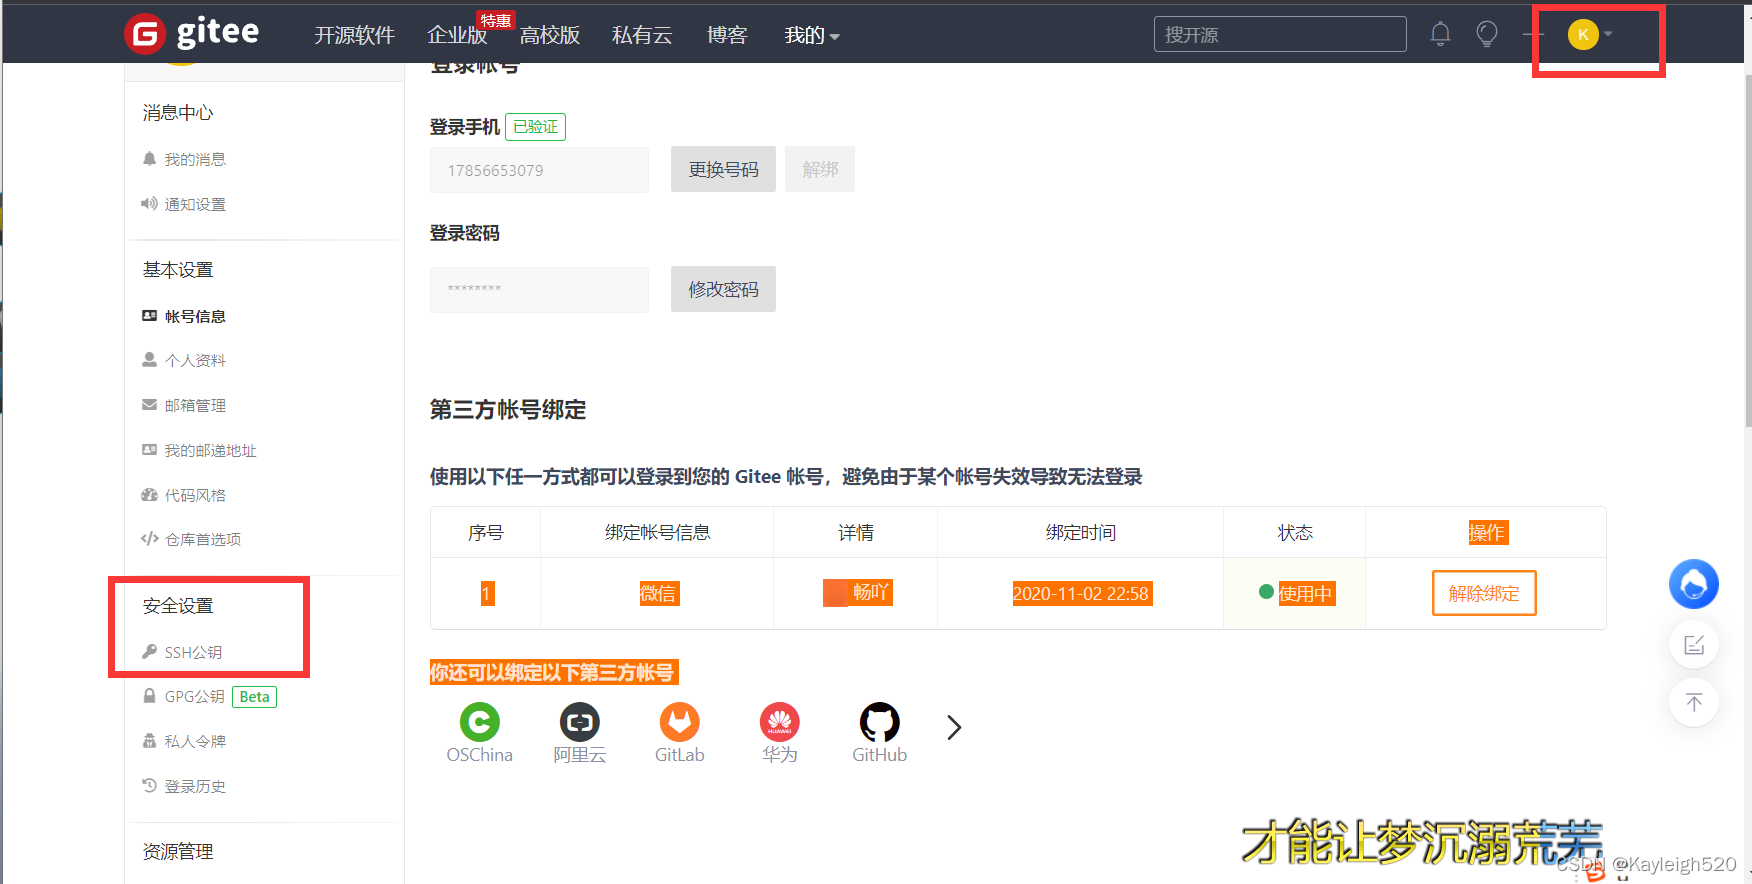Open GPG公钥 settings
Image resolution: width=1752 pixels, height=884 pixels.
[x=194, y=696]
